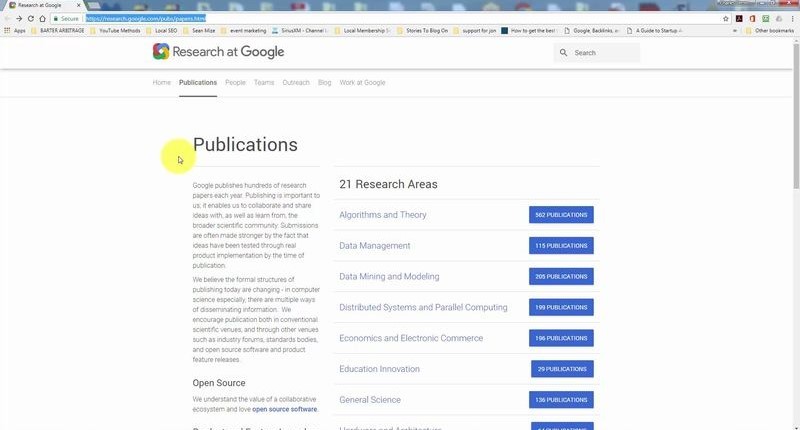
Task: Open the Work at Google tab
Action: tap(362, 82)
